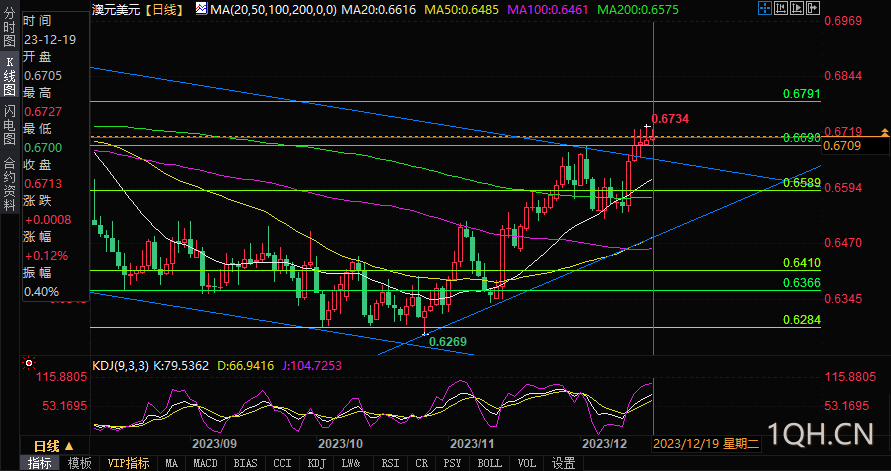891x471 pixels.
Task: Click the MA indicator chart icon
Action: 201,9
